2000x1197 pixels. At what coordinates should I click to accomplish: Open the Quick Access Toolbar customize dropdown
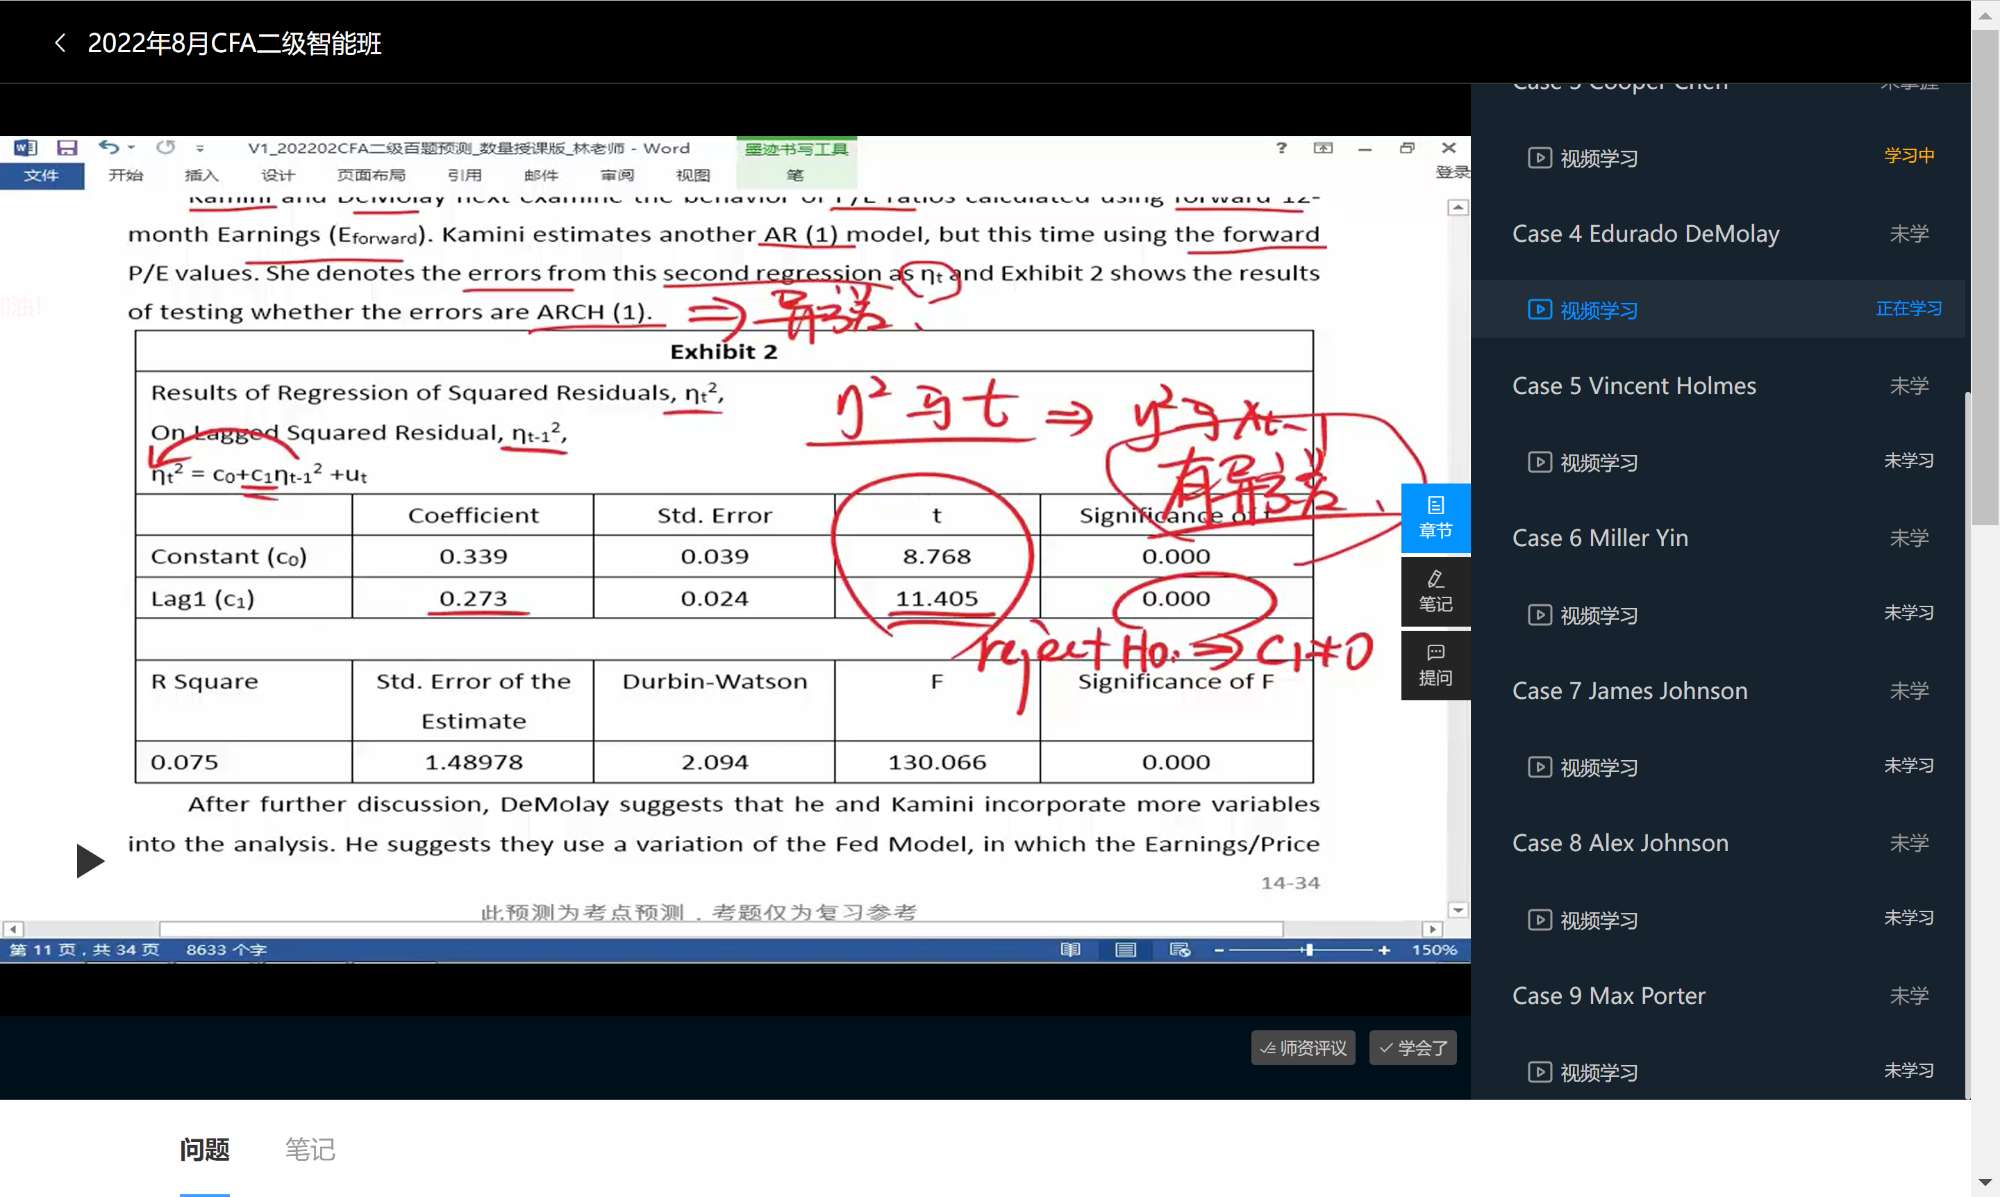click(200, 148)
